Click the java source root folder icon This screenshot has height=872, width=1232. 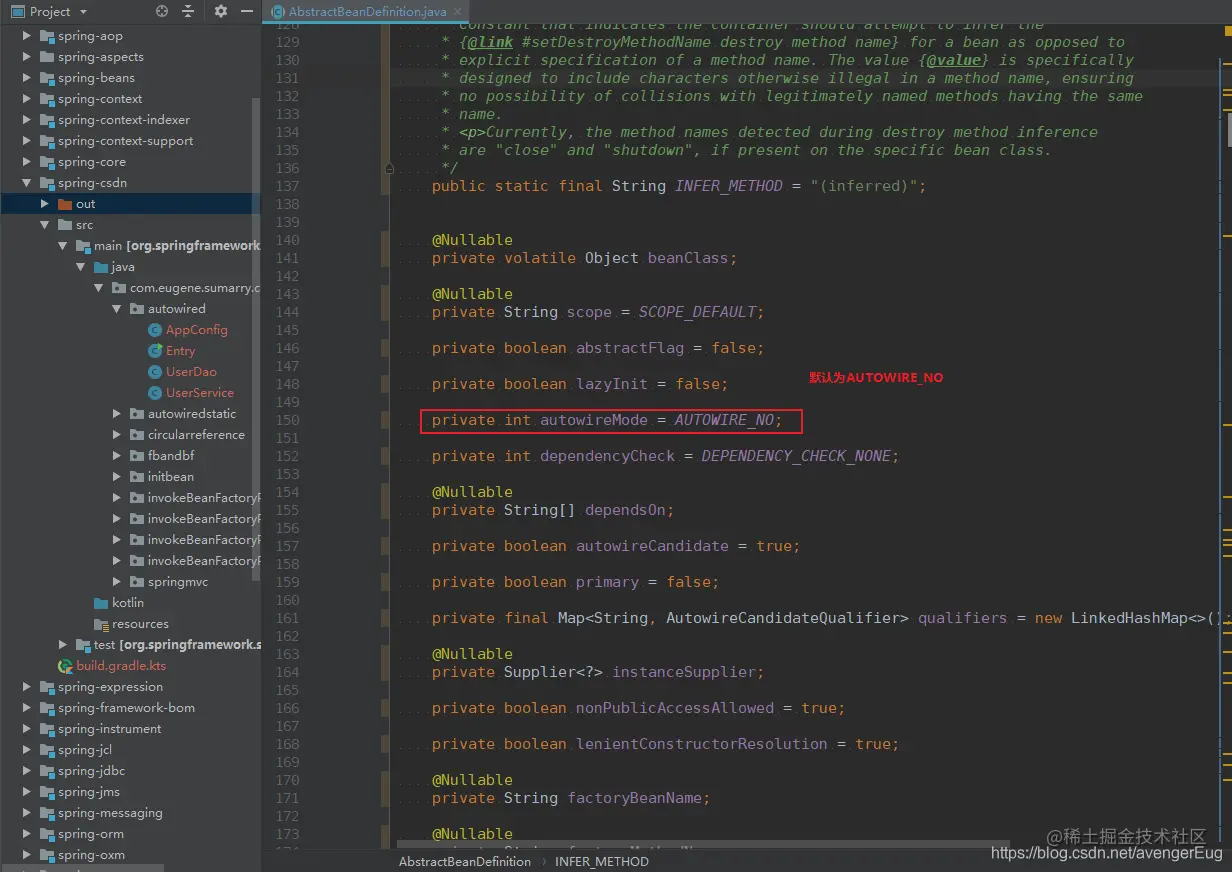click(101, 267)
